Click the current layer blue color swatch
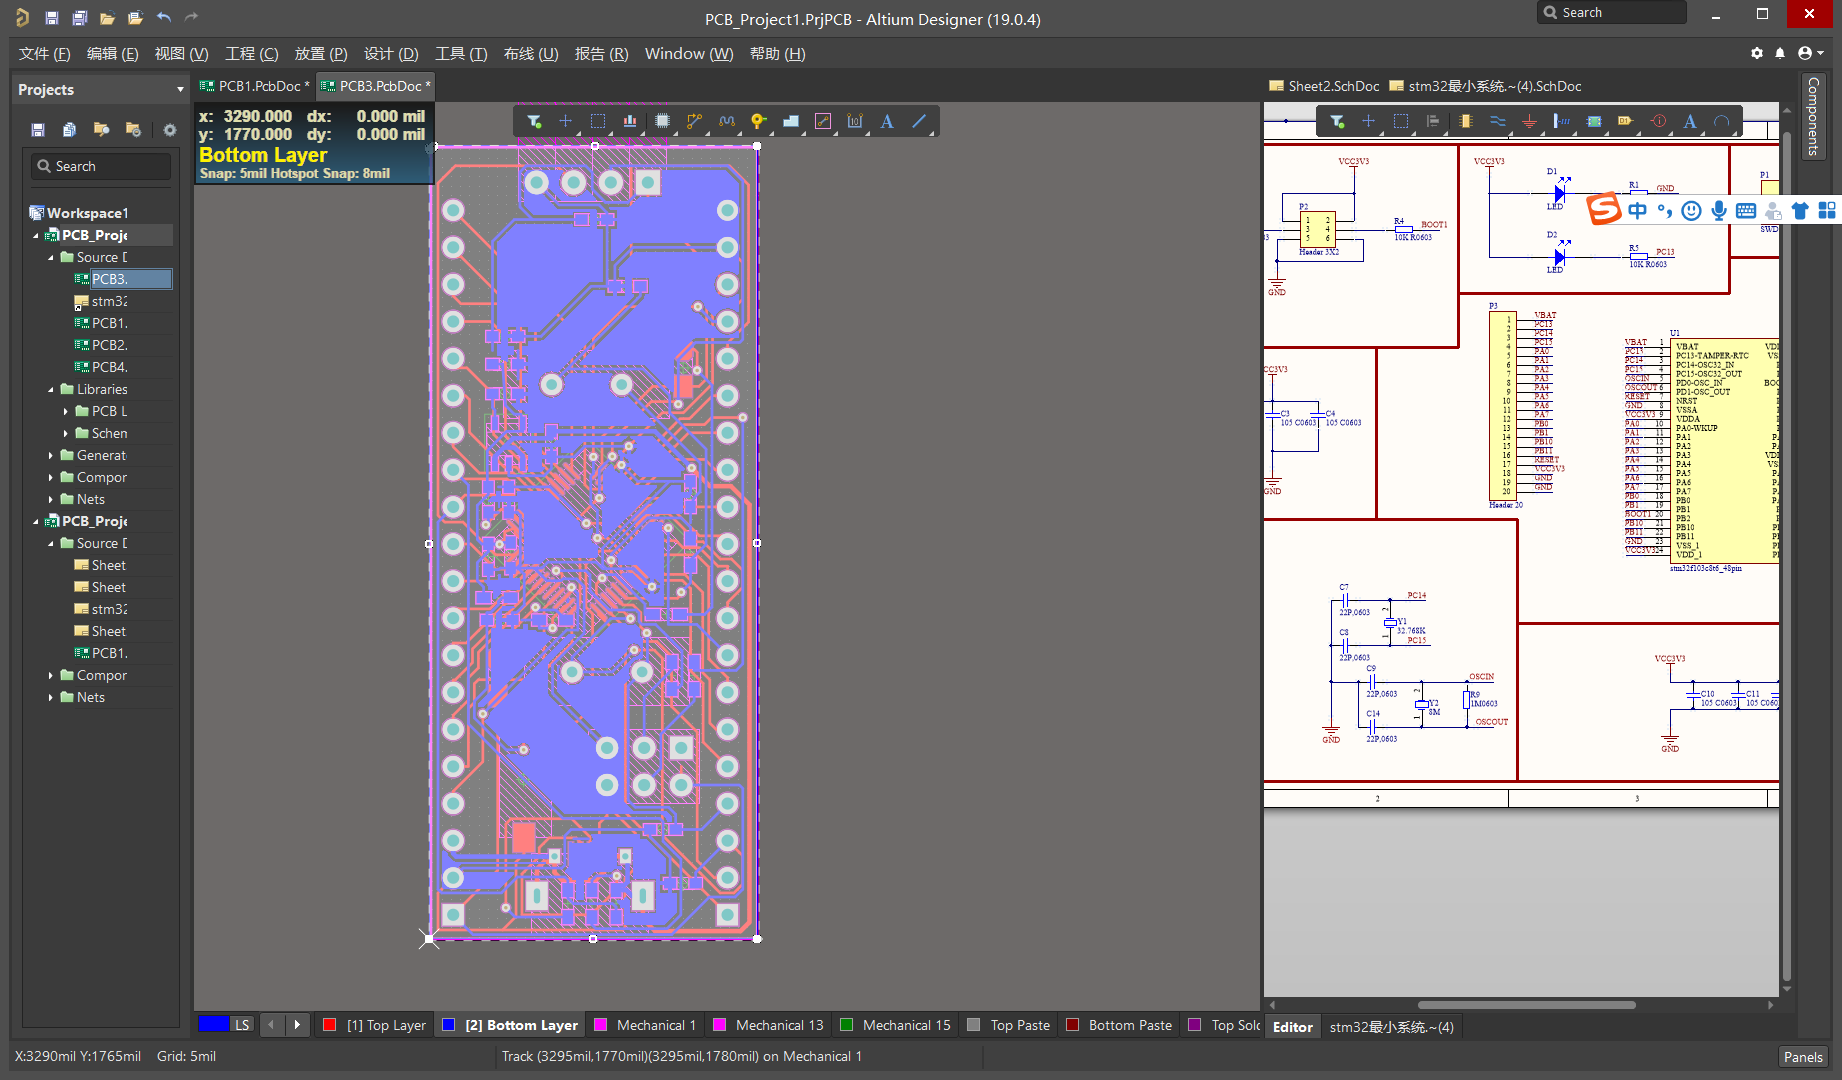 214,1024
